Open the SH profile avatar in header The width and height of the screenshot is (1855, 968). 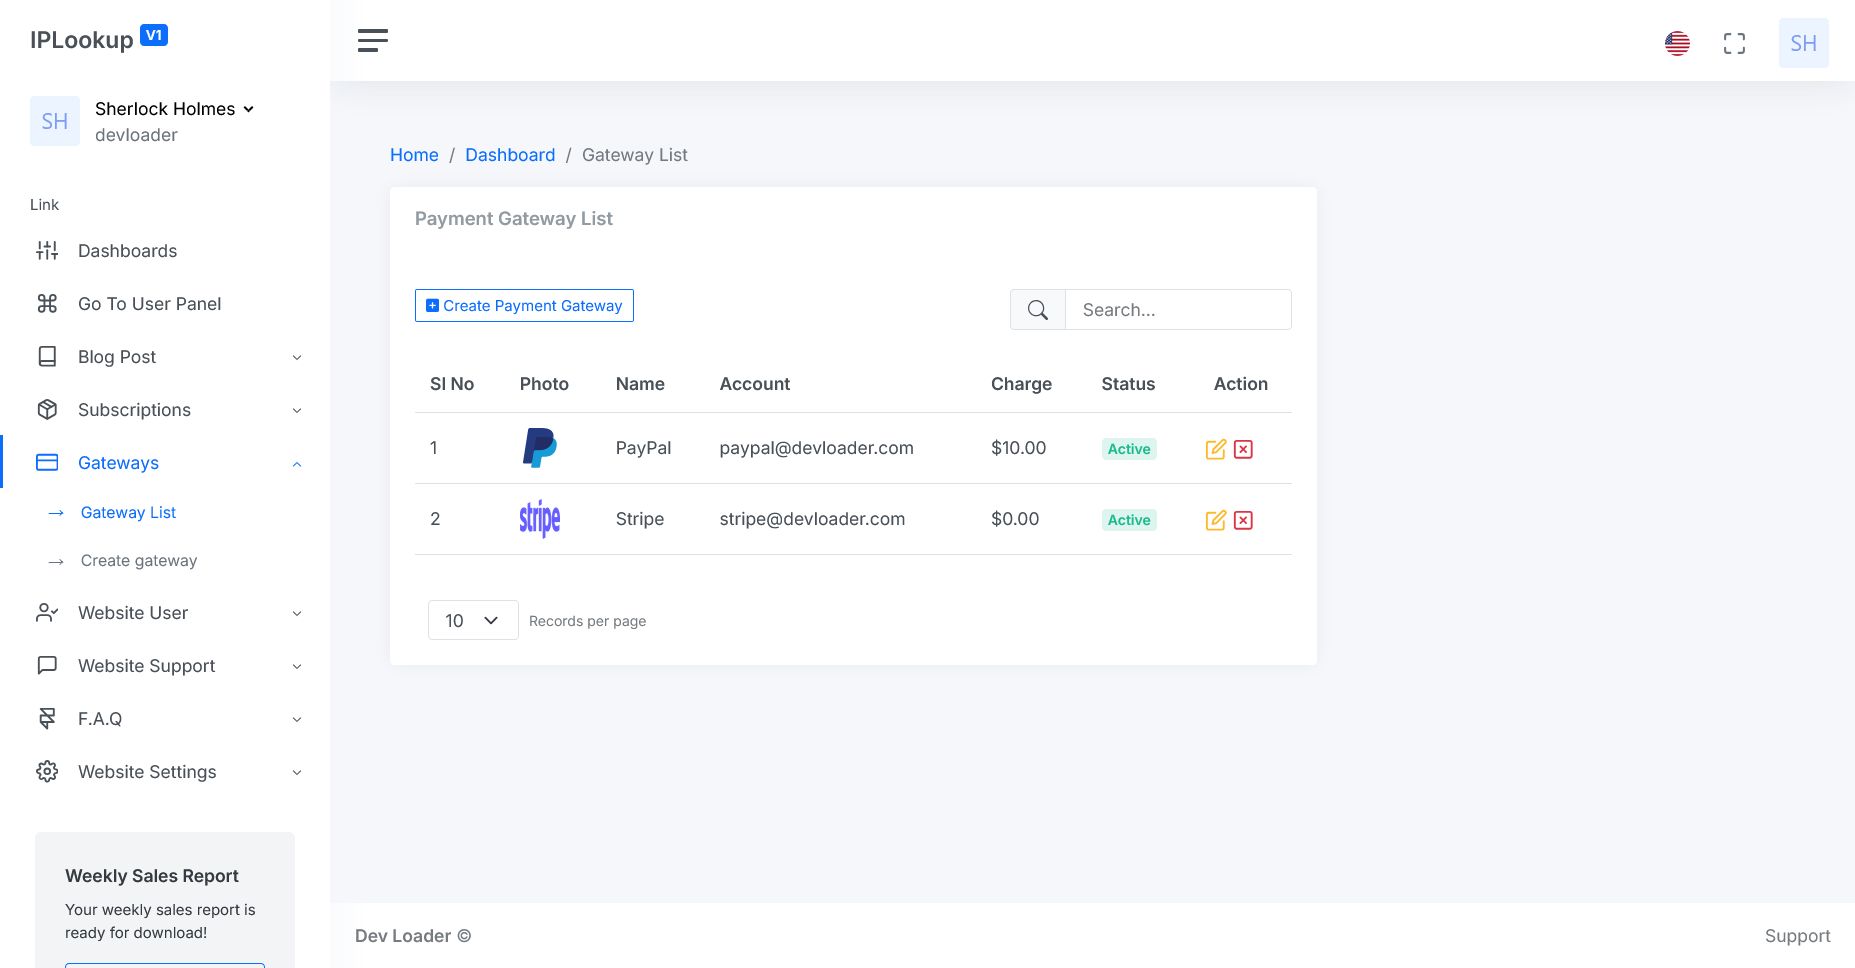point(1803,43)
